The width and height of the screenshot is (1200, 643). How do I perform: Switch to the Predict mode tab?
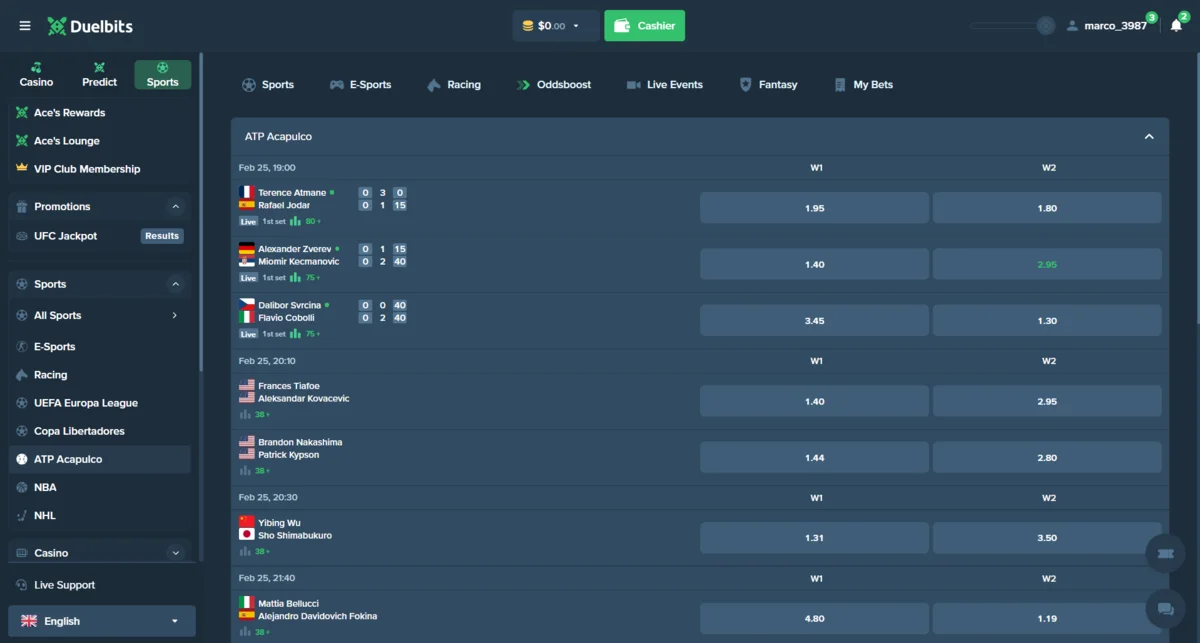pyautogui.click(x=99, y=75)
